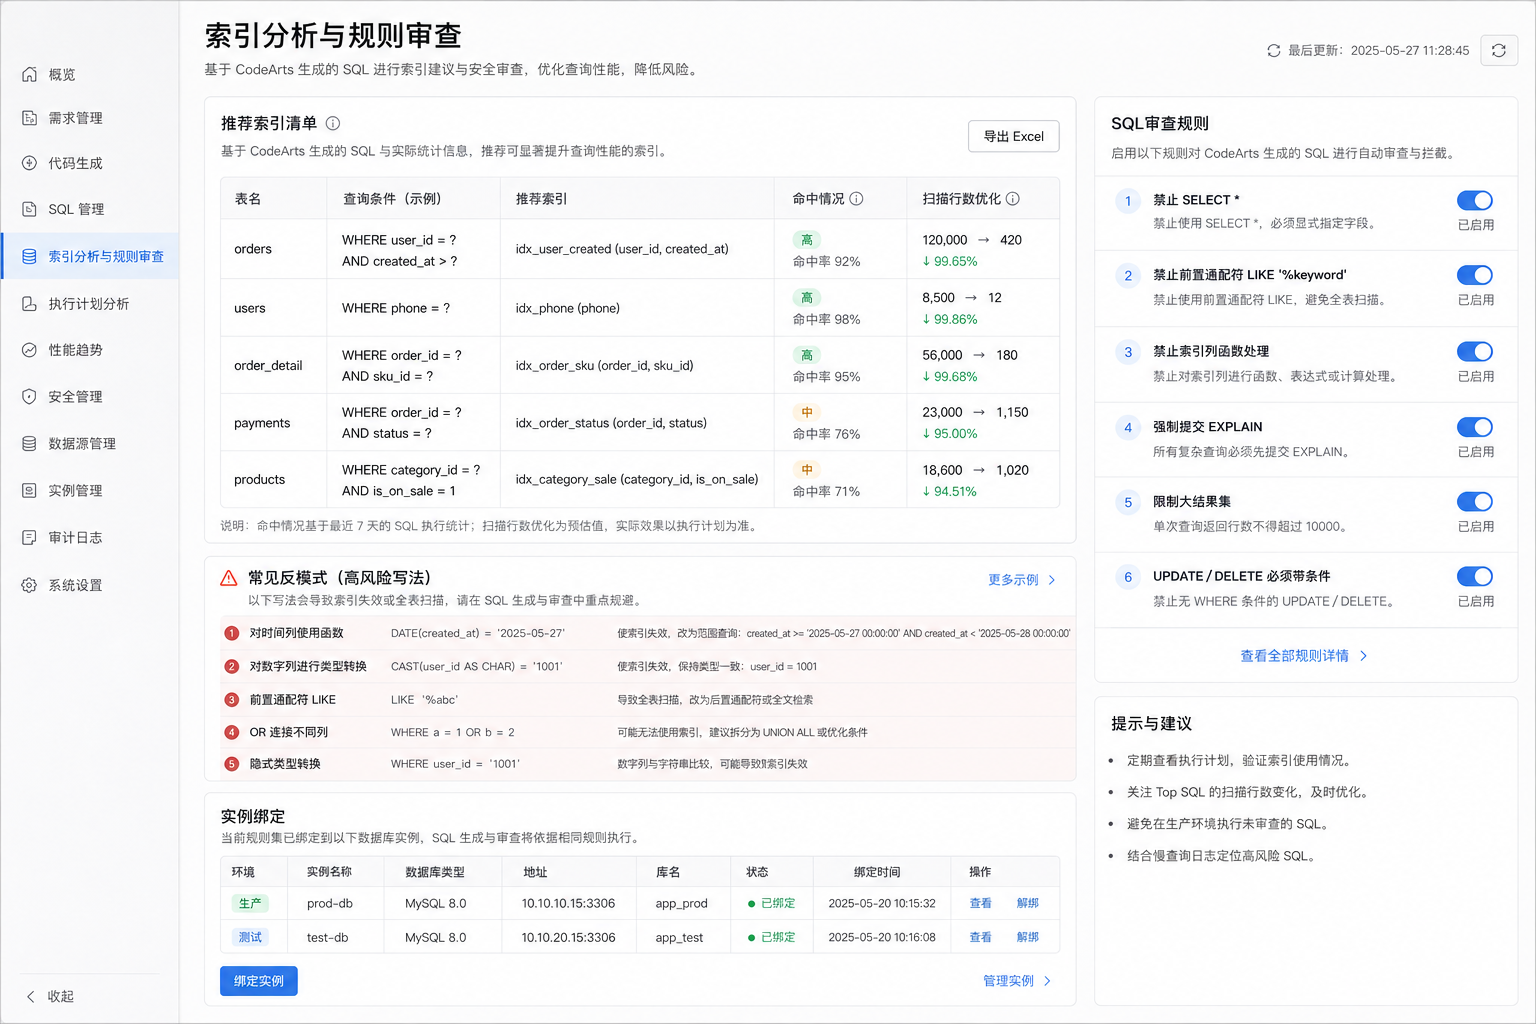Image resolution: width=1536 pixels, height=1024 pixels.
Task: Click 解绑 link for test-db
Action: click(x=1027, y=937)
